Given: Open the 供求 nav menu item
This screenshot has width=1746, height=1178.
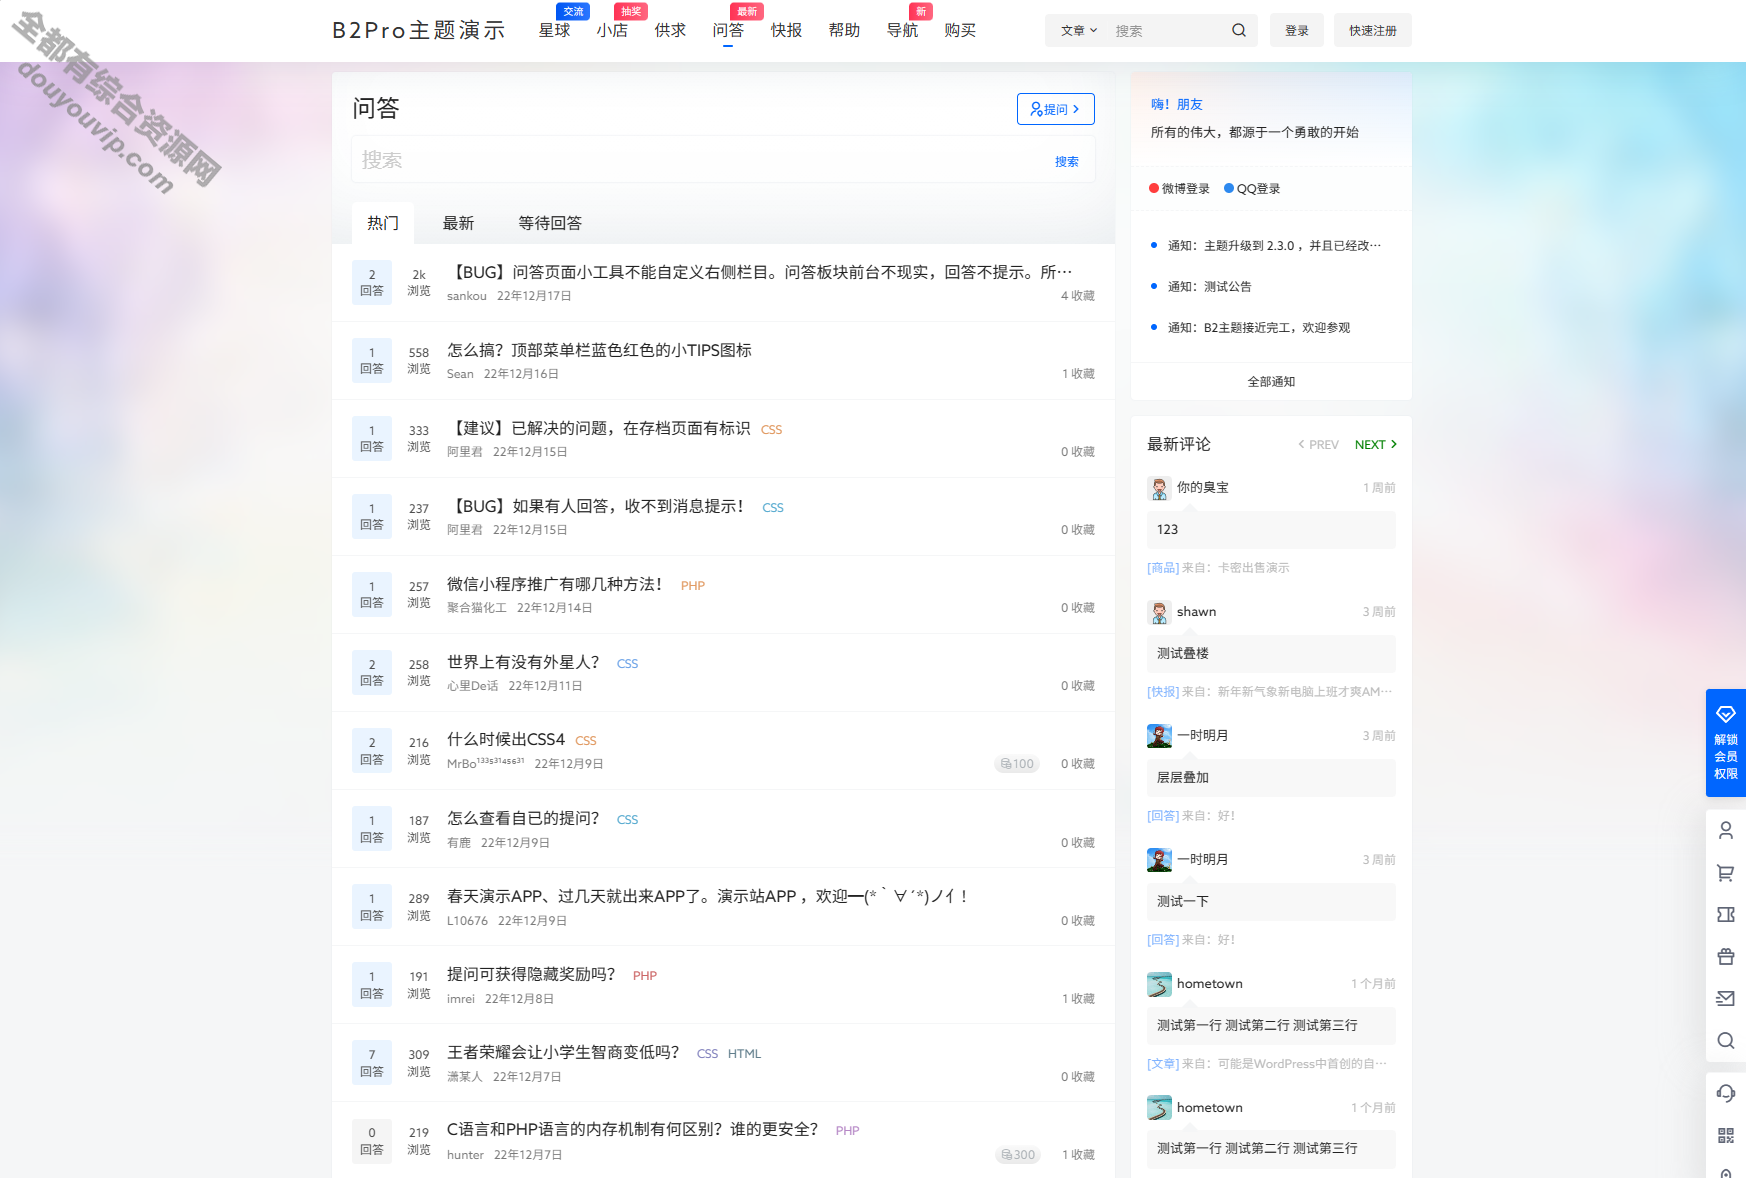Looking at the screenshot, I should click(x=670, y=30).
